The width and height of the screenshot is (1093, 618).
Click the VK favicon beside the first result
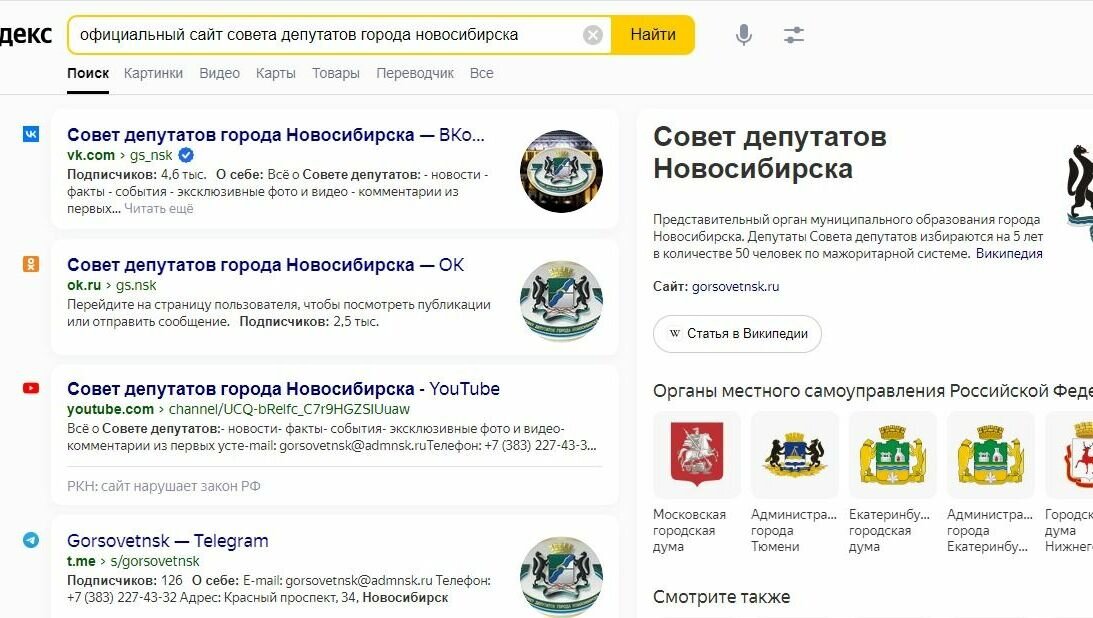31,134
